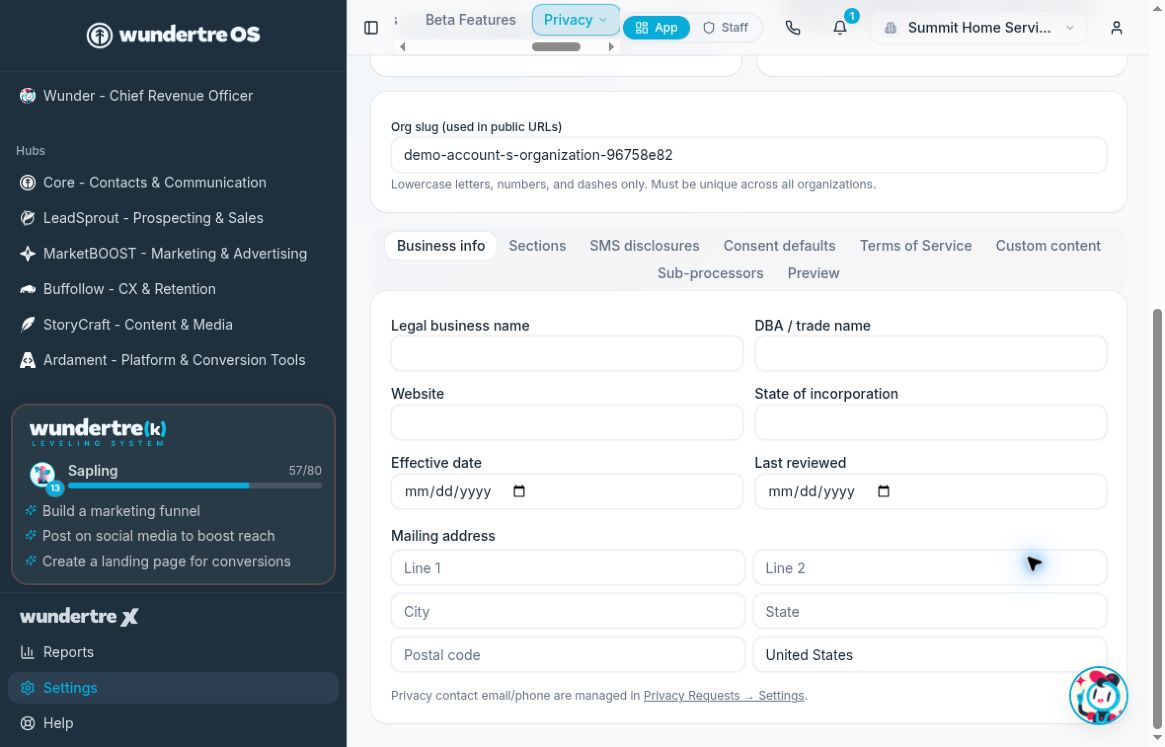Click the tab strip left arrow

coord(403,47)
